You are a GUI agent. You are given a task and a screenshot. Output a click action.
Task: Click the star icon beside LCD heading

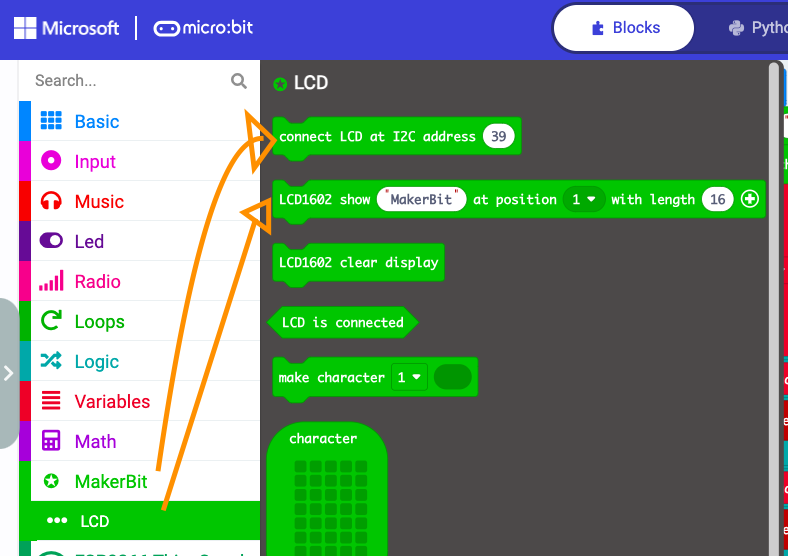click(280, 84)
